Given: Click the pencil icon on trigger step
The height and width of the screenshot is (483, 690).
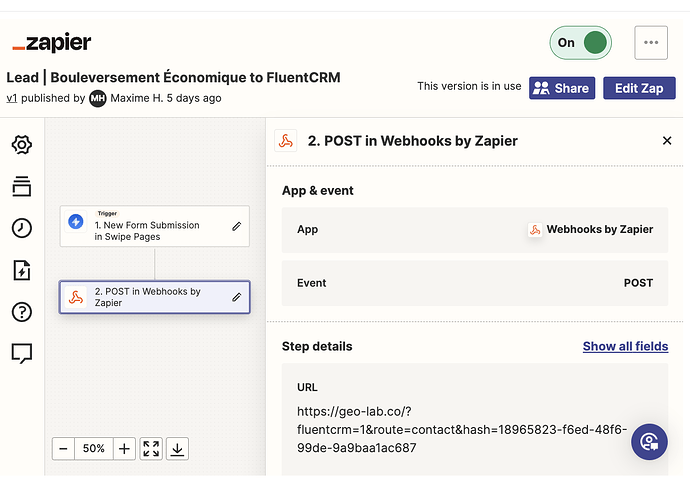Looking at the screenshot, I should 237,226.
